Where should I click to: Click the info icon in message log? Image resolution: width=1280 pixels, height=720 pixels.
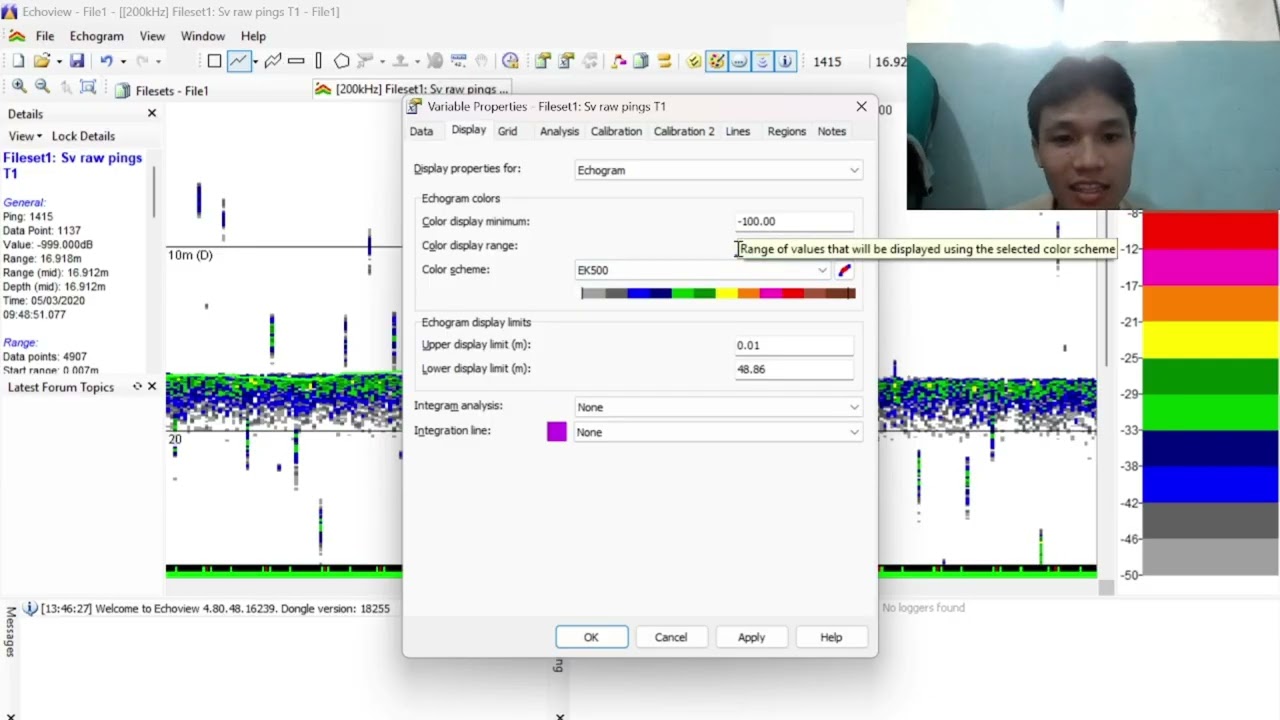30,608
